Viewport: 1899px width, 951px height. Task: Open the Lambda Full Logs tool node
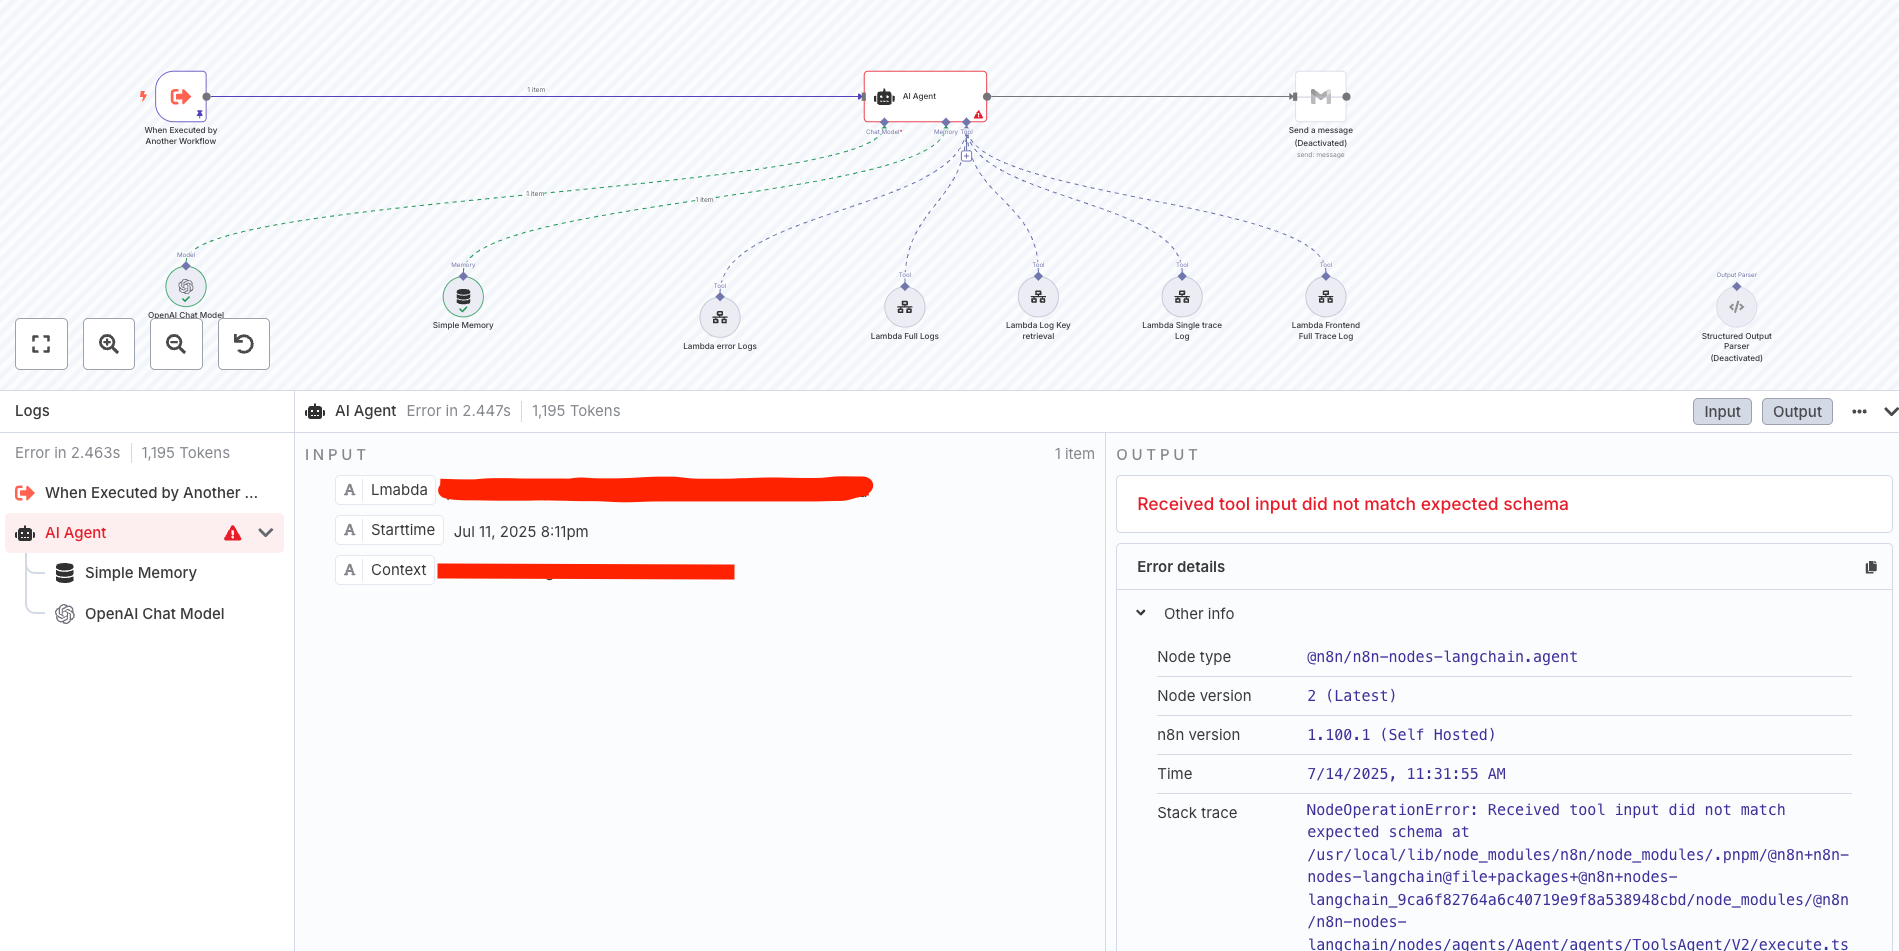click(x=905, y=307)
